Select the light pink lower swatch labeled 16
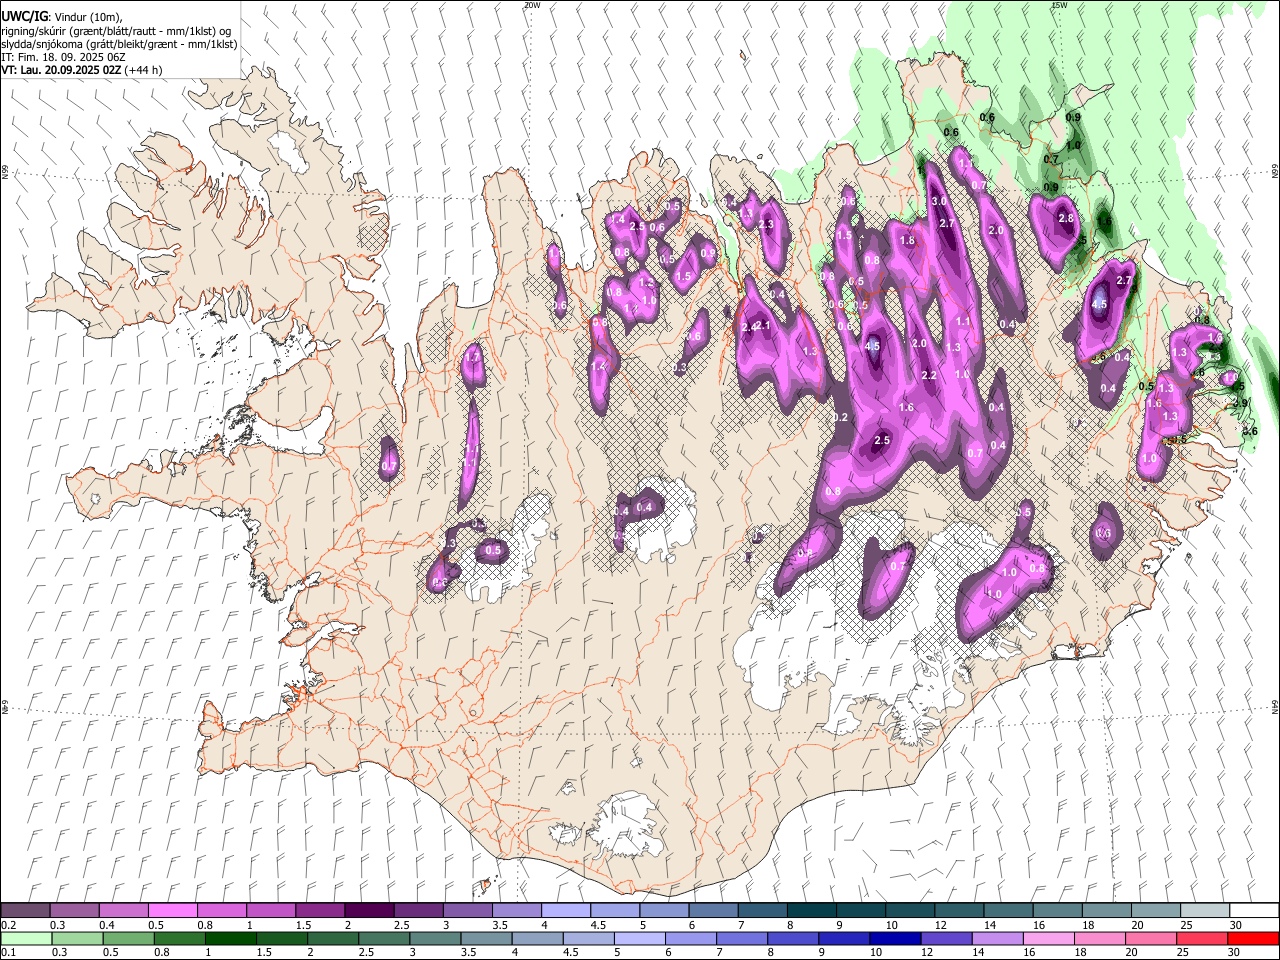The image size is (1280, 960). click(1048, 938)
